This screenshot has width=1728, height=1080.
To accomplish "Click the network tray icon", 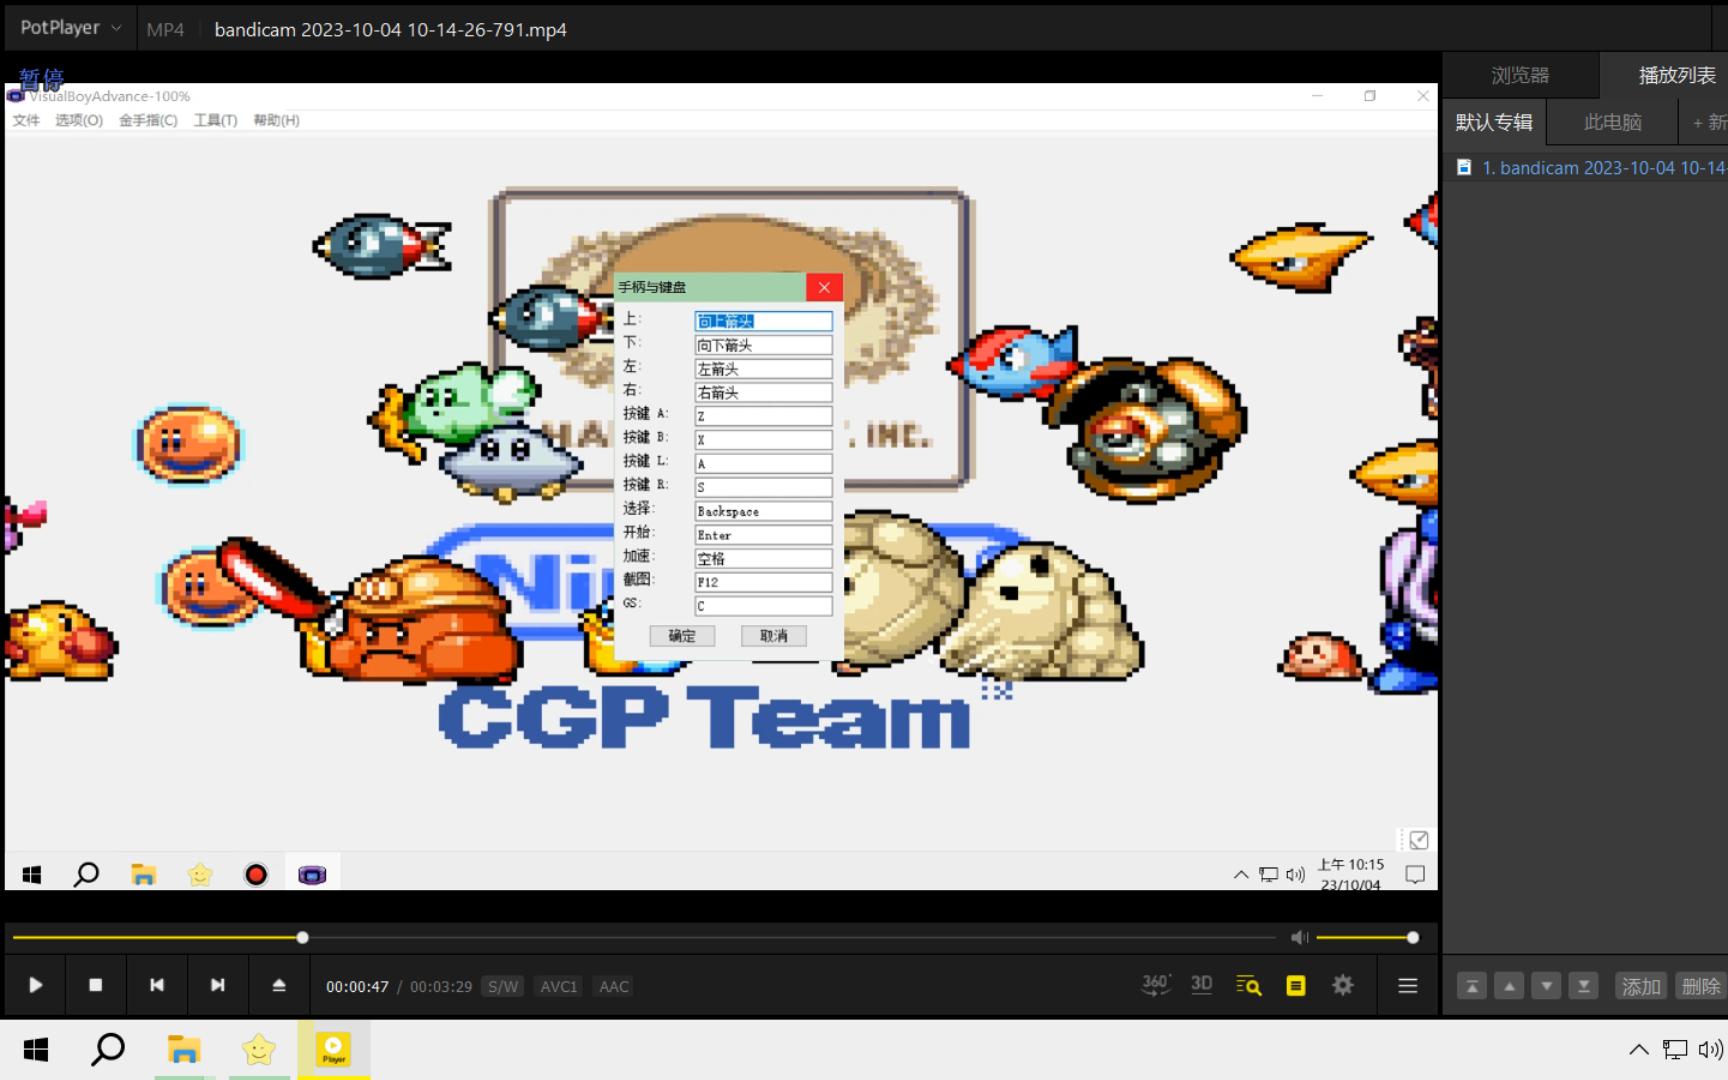I will tap(1675, 1049).
